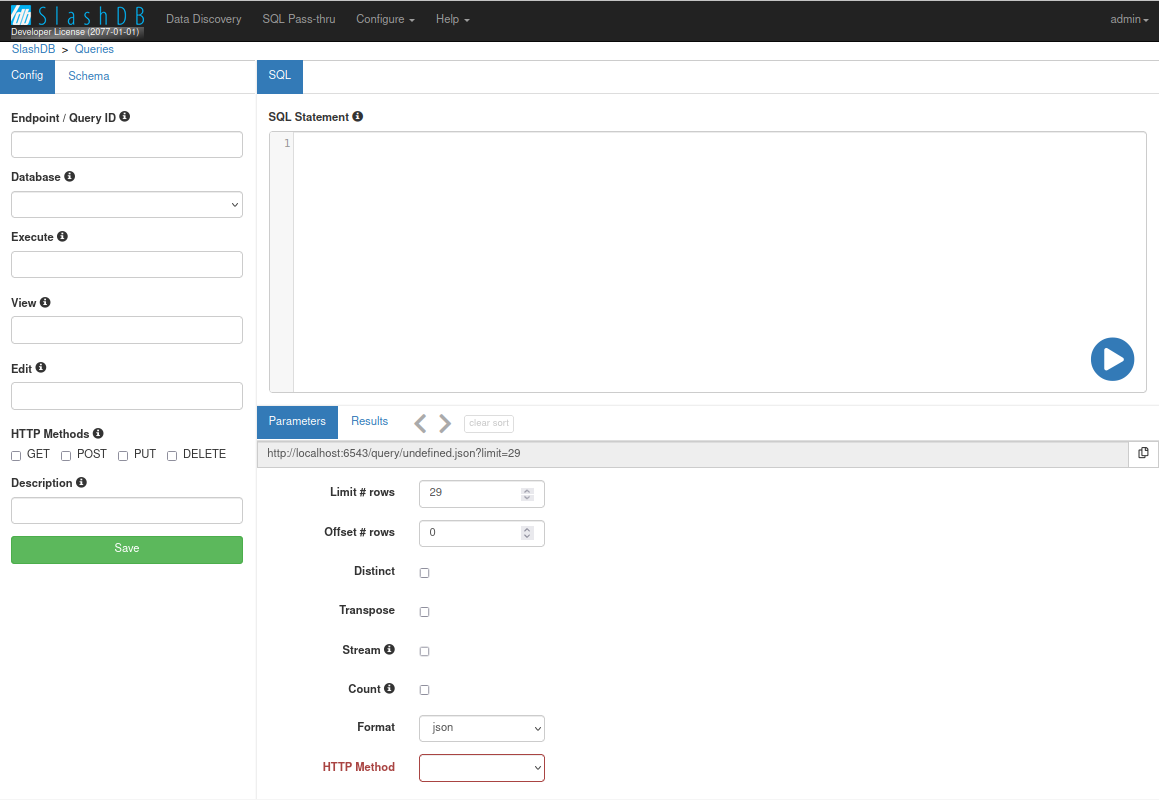Focus the Description input field
The width and height of the screenshot is (1159, 800).
pos(126,510)
